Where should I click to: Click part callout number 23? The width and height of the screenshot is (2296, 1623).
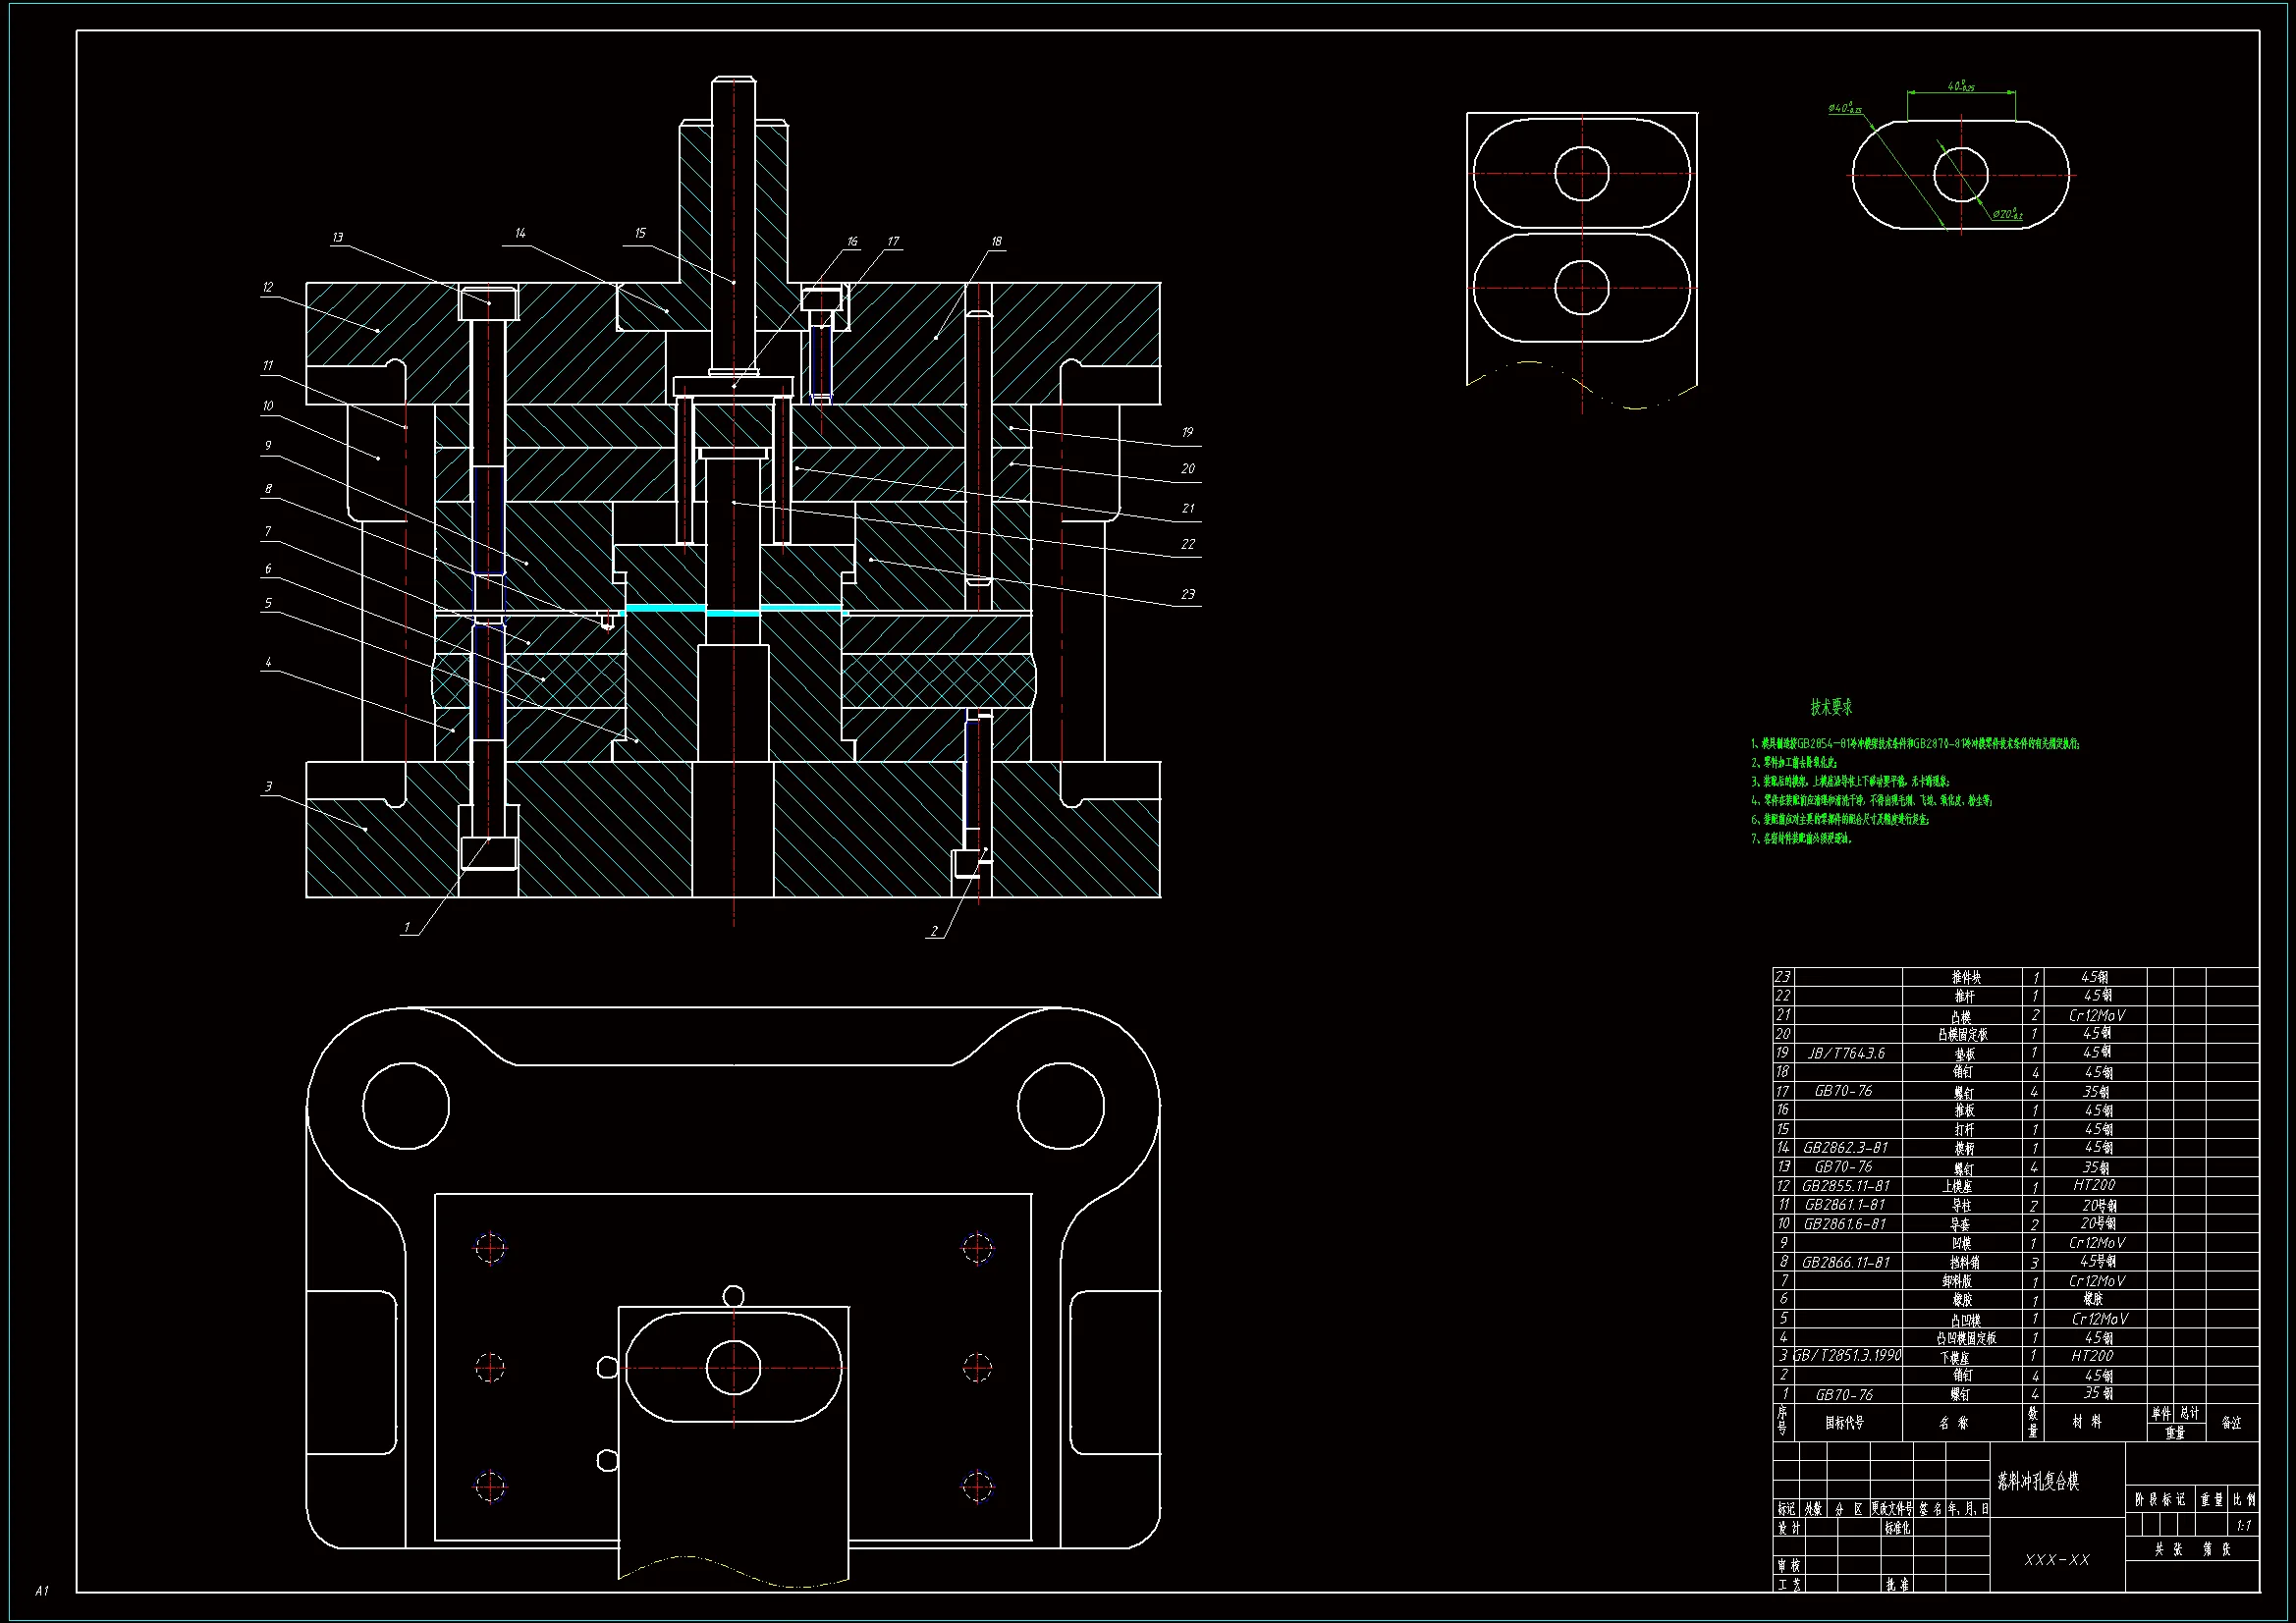pyautogui.click(x=1187, y=595)
